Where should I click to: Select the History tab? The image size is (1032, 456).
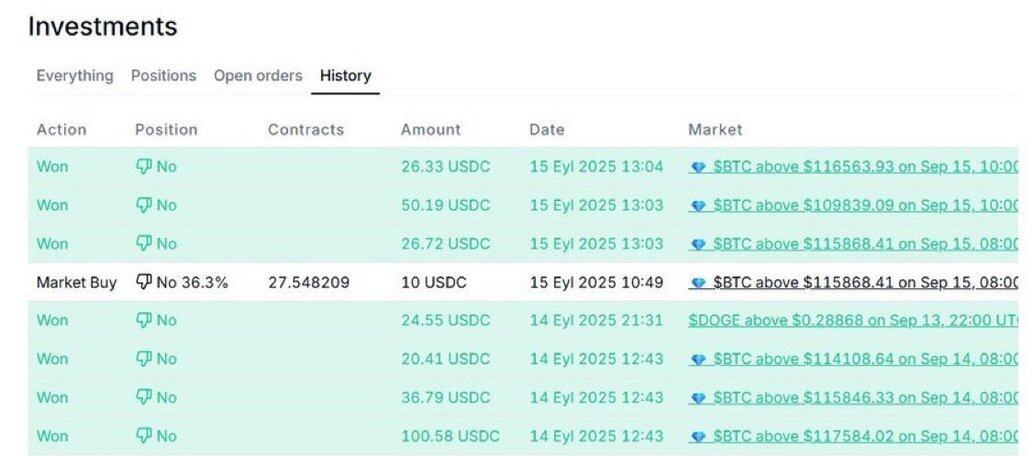(x=346, y=76)
